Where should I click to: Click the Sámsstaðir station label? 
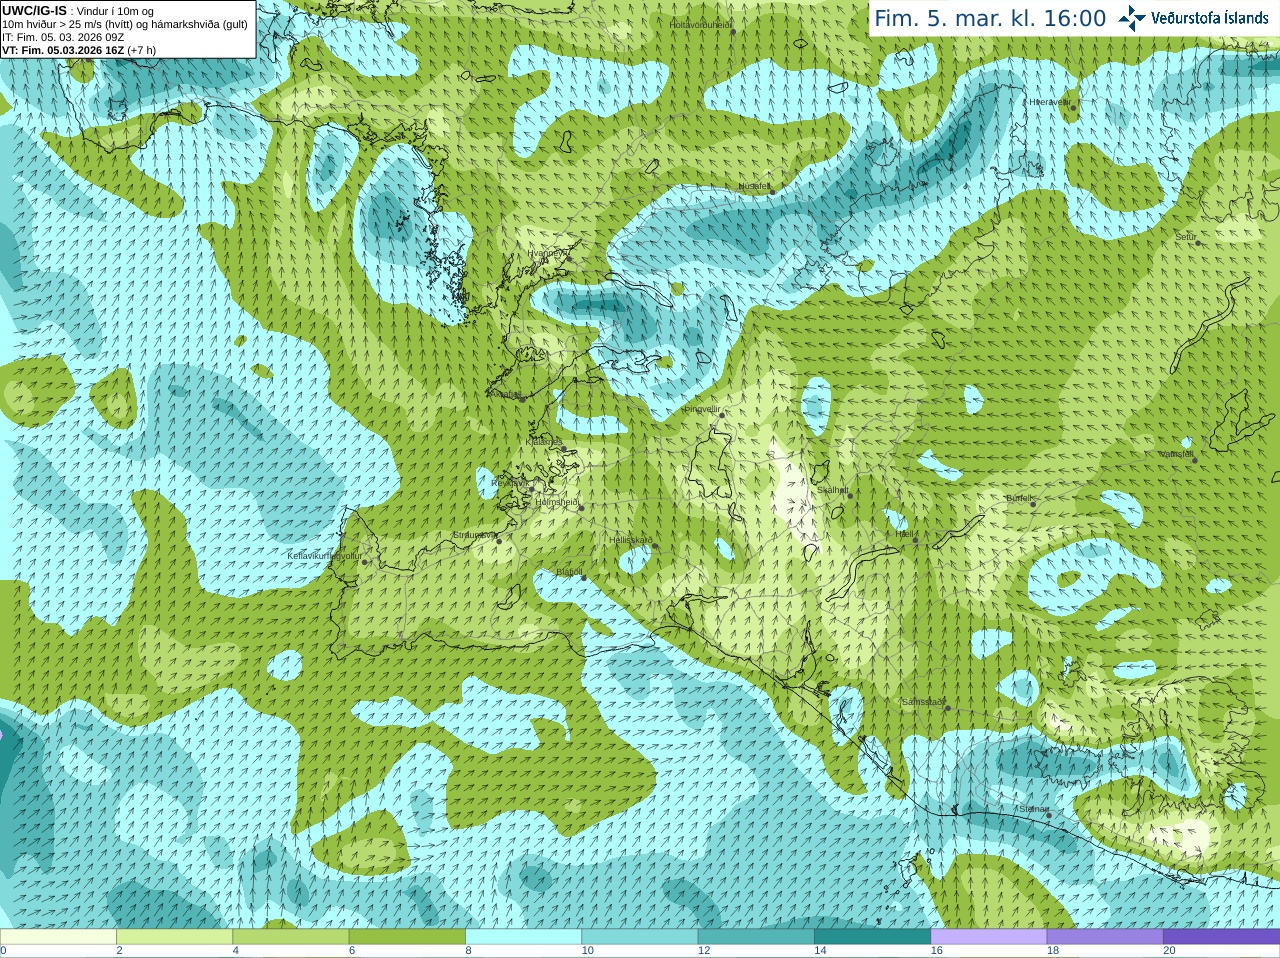pos(922,702)
